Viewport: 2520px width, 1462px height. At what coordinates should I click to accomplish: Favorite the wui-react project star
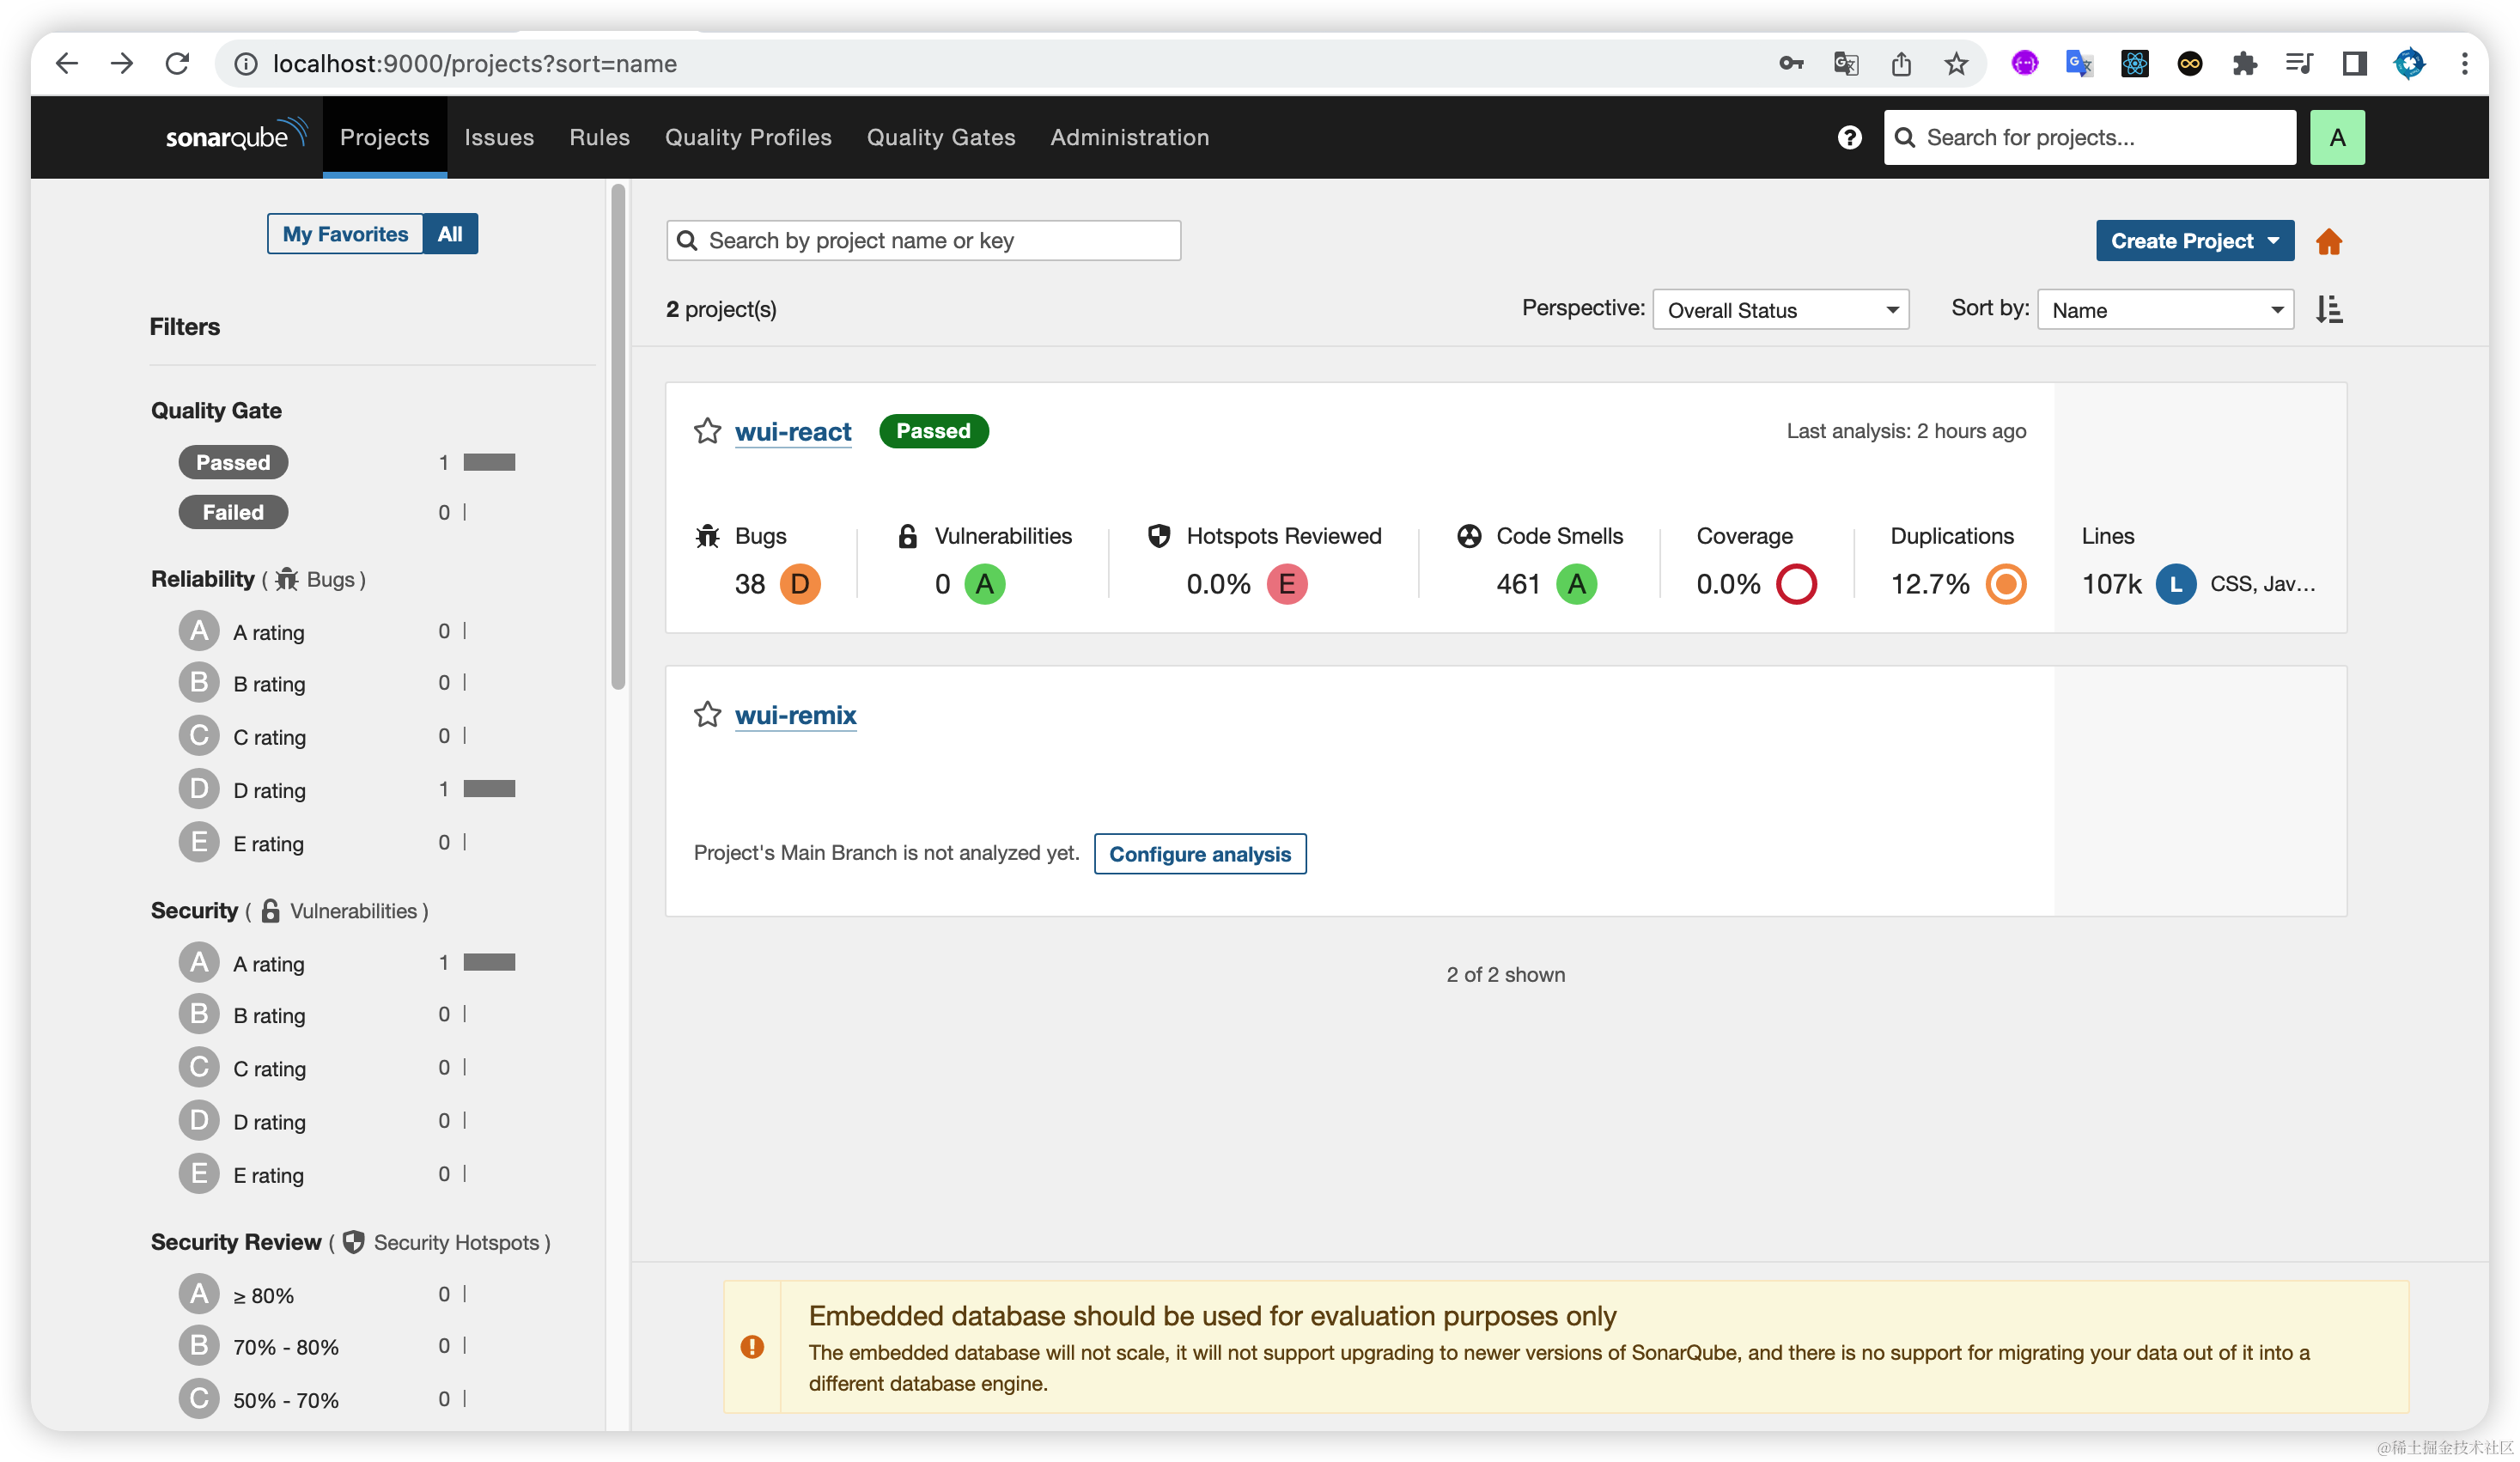[x=707, y=431]
